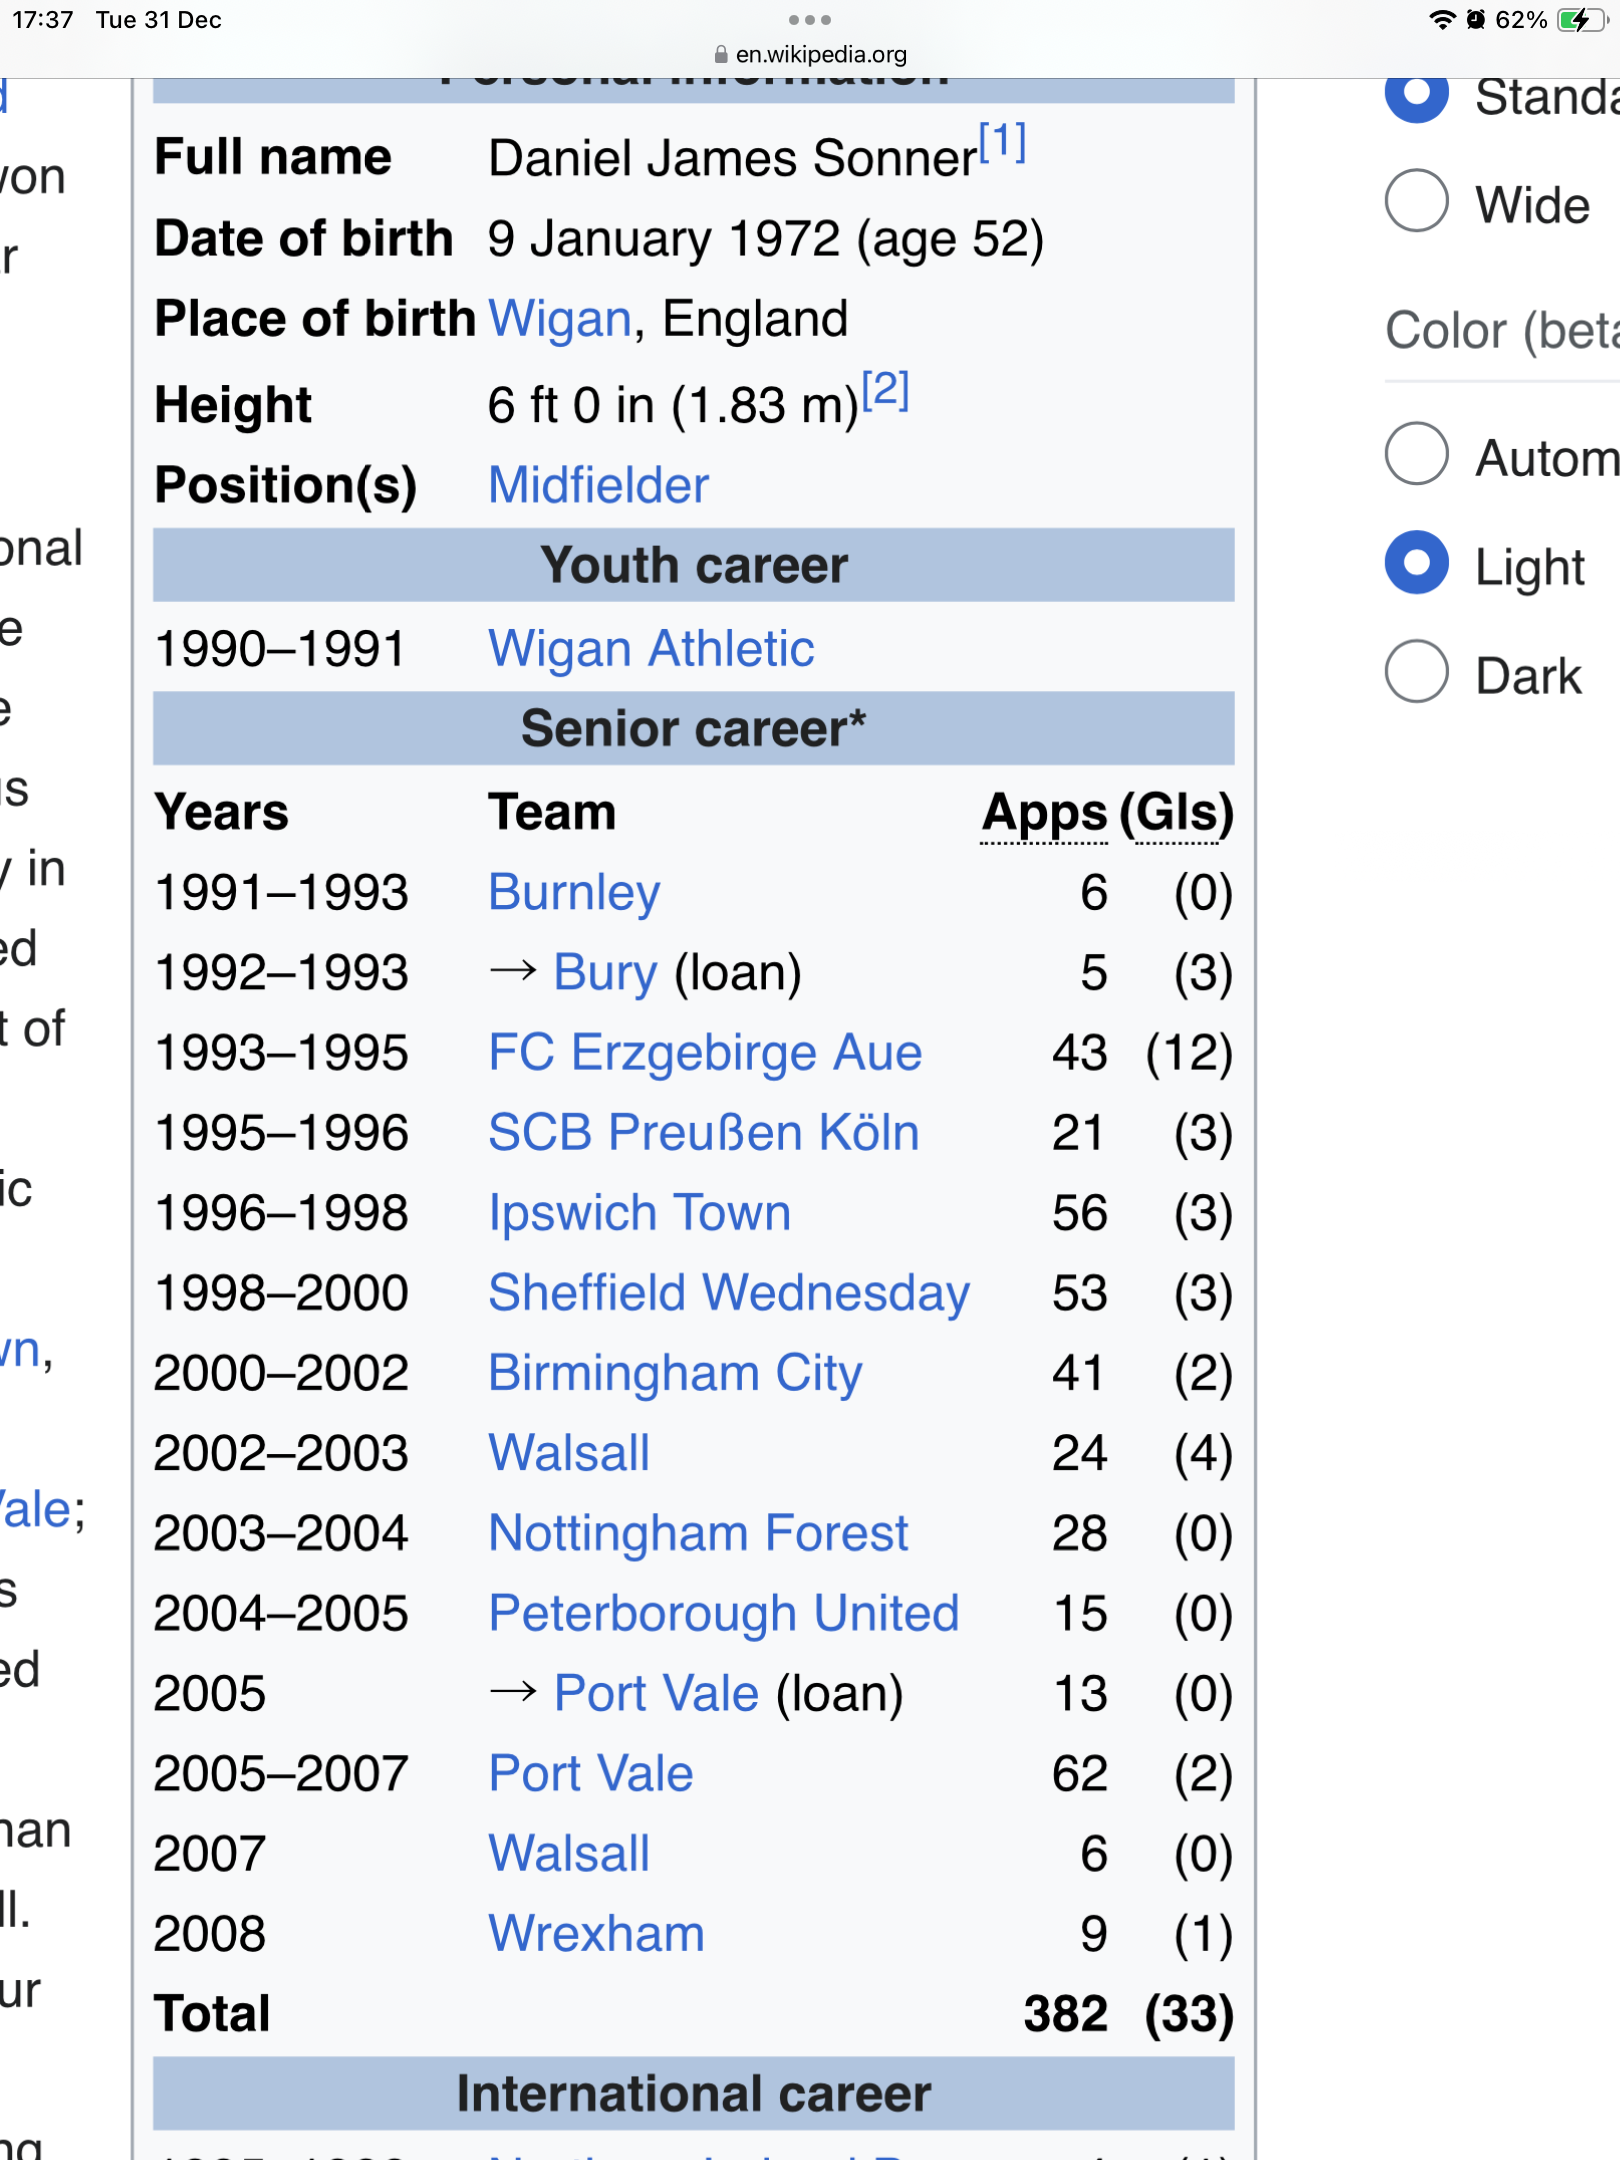
Task: Choose the Dark color option
Action: click(1416, 672)
